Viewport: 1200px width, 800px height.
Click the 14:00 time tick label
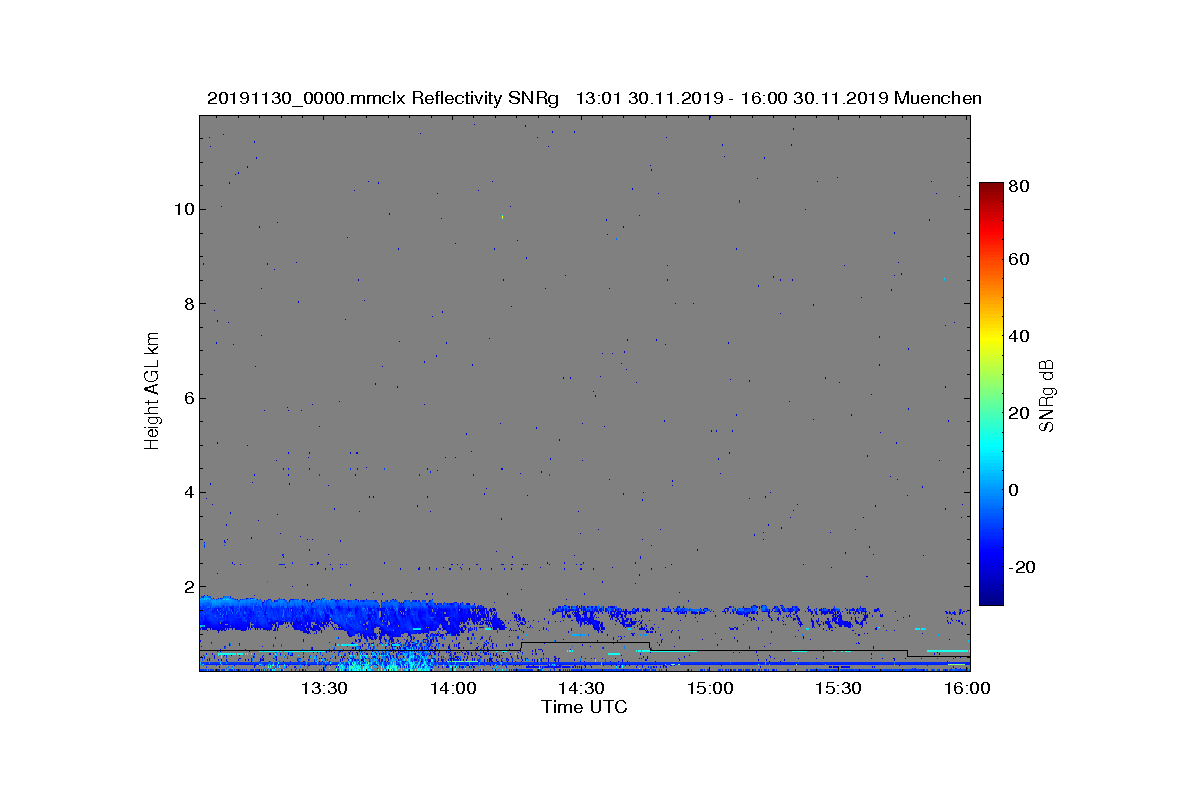pos(453,688)
